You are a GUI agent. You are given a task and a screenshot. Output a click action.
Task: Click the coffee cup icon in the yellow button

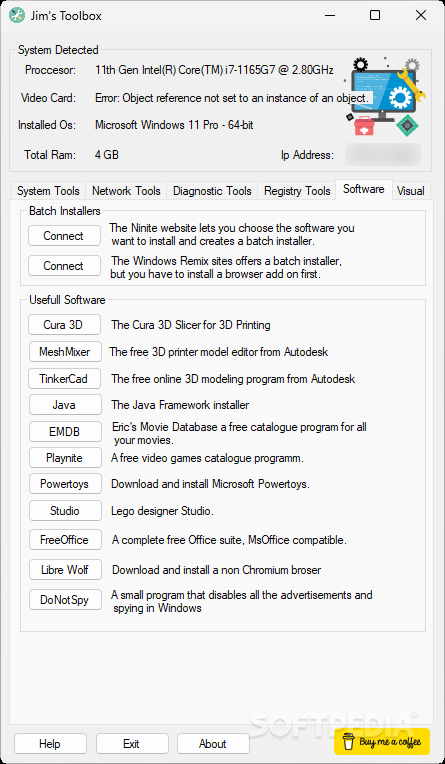pos(349,743)
